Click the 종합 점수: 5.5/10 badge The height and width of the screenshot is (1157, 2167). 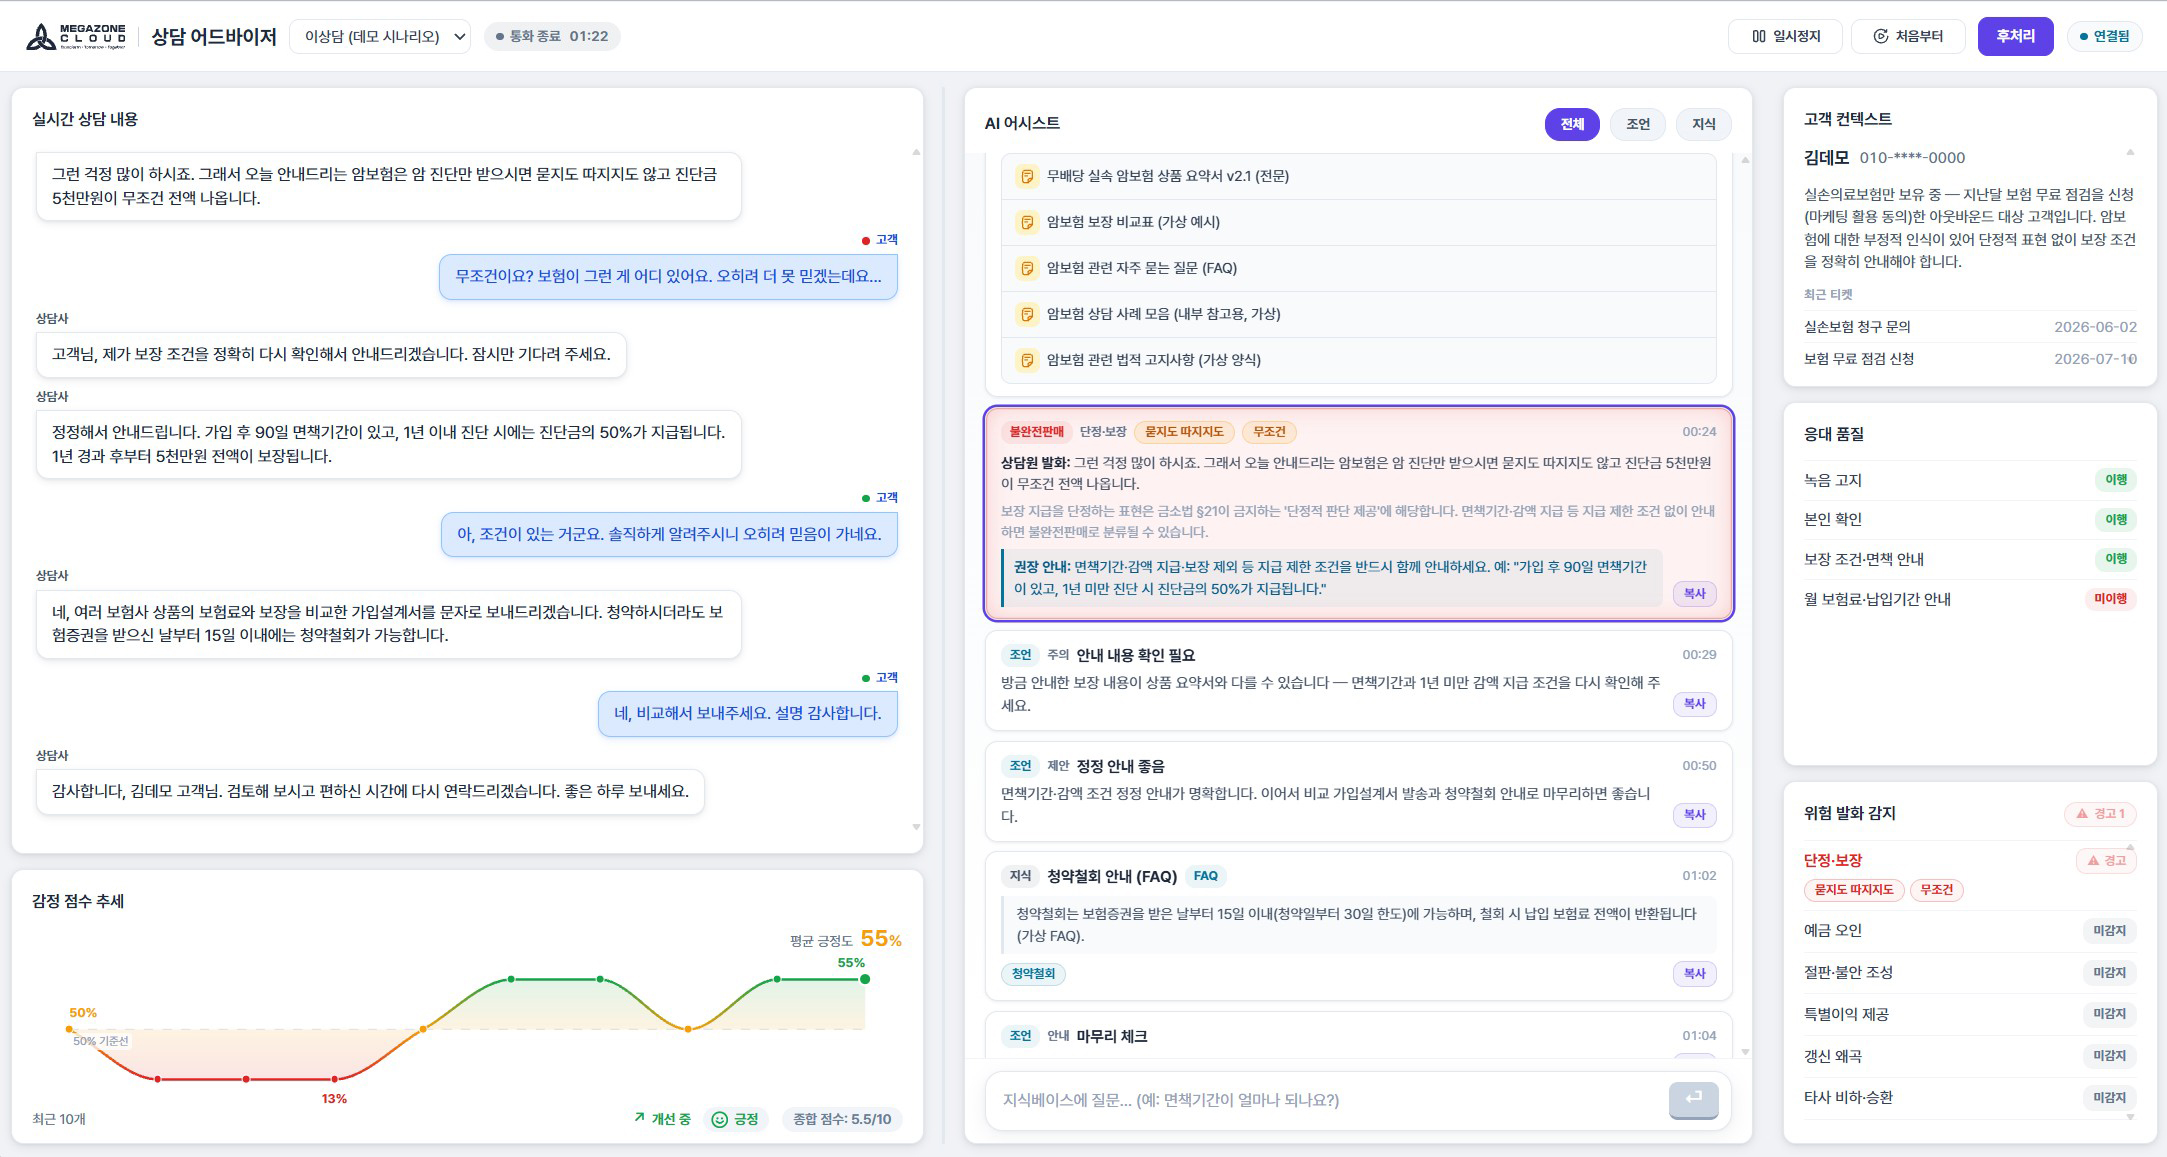842,1119
